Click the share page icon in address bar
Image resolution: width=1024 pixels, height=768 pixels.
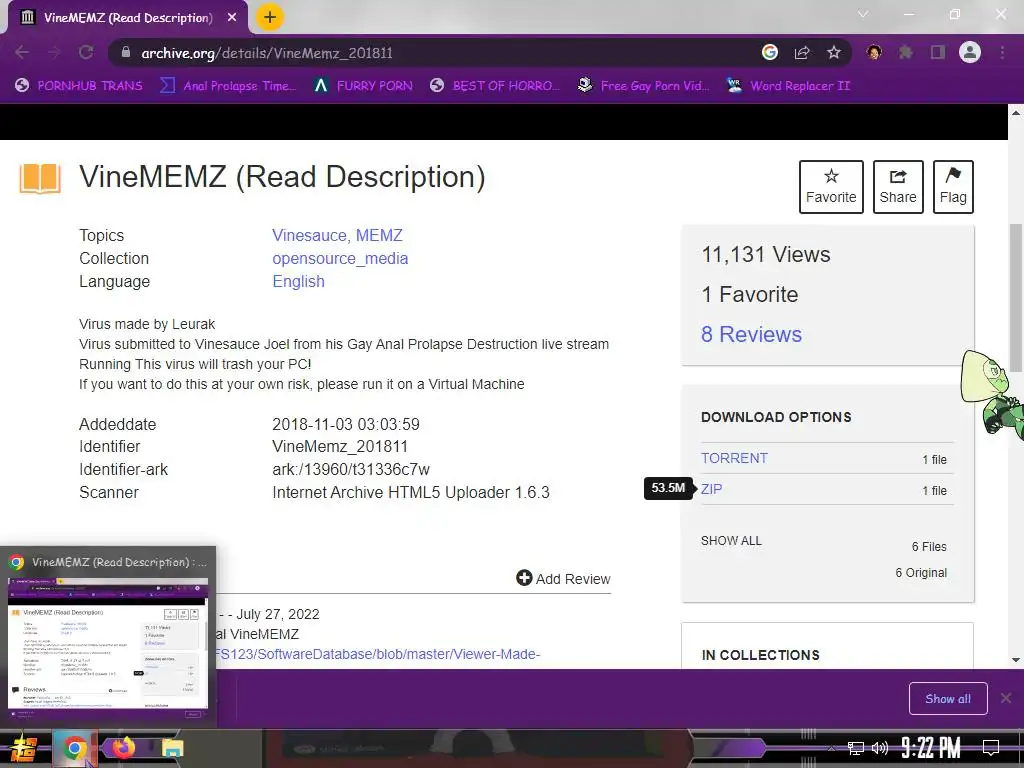(x=802, y=52)
